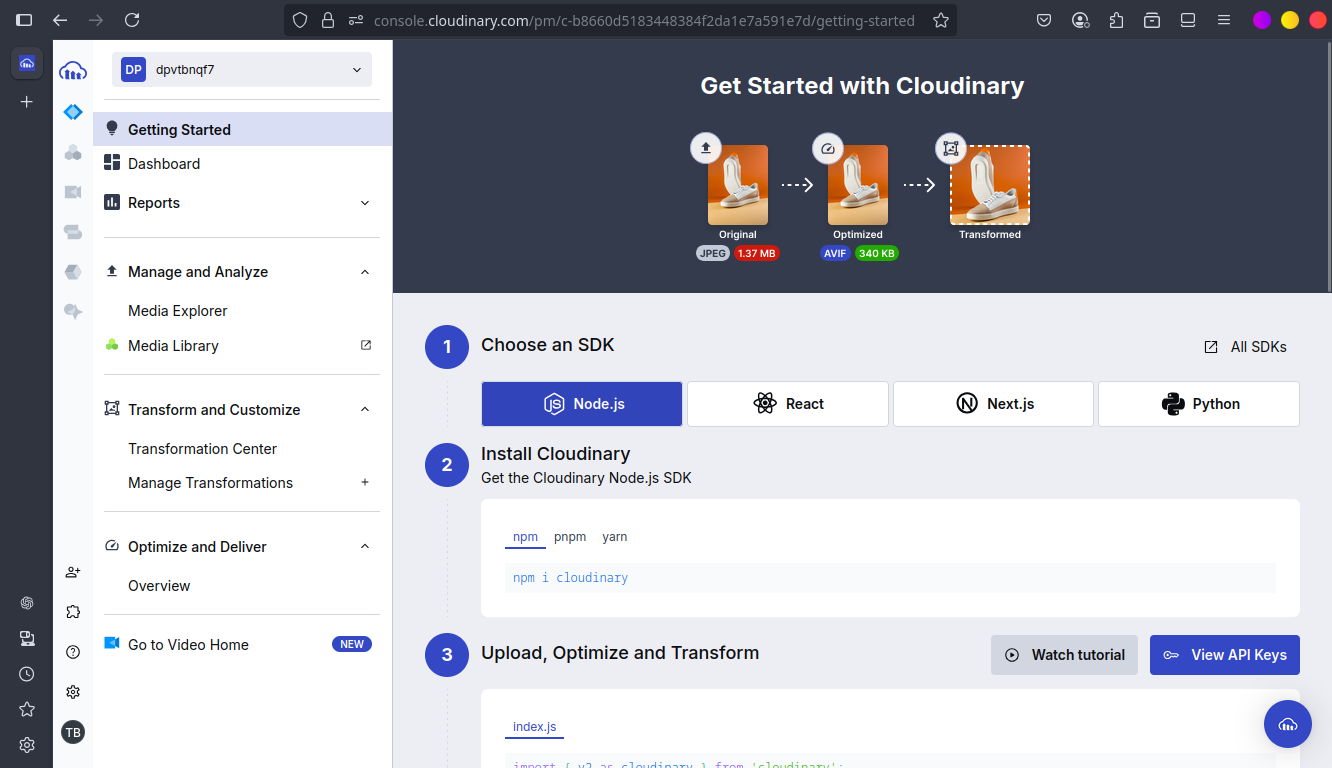The width and height of the screenshot is (1332, 768).
Task: Select the React SDK option
Action: 788,404
